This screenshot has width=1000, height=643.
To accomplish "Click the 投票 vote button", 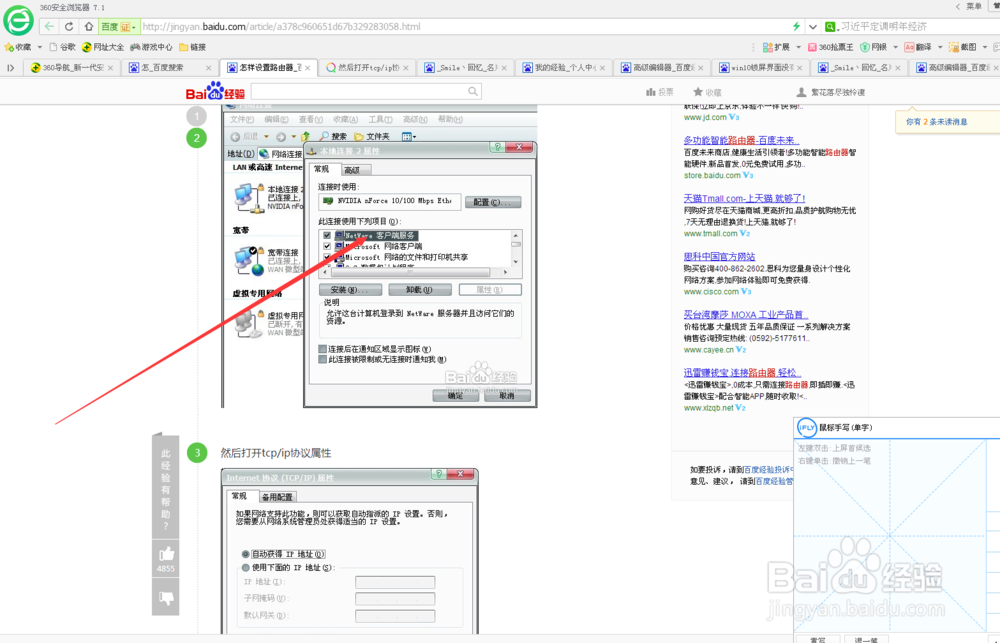I will pyautogui.click(x=659, y=92).
